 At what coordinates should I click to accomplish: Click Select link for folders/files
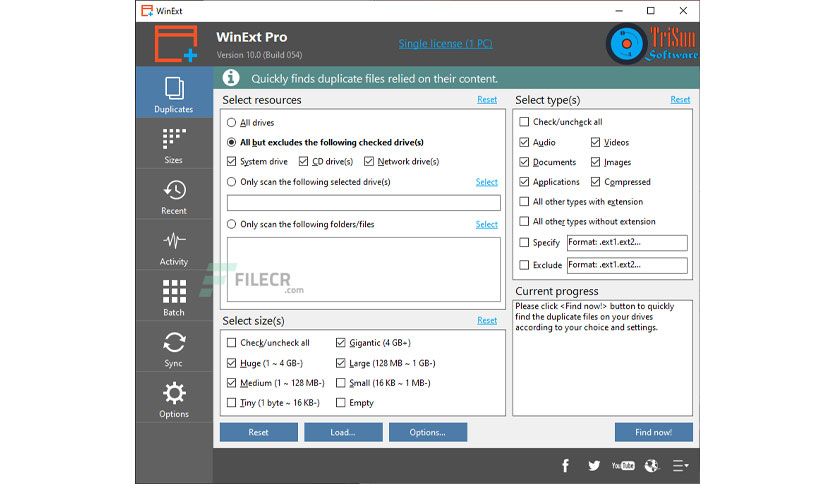tap(486, 224)
